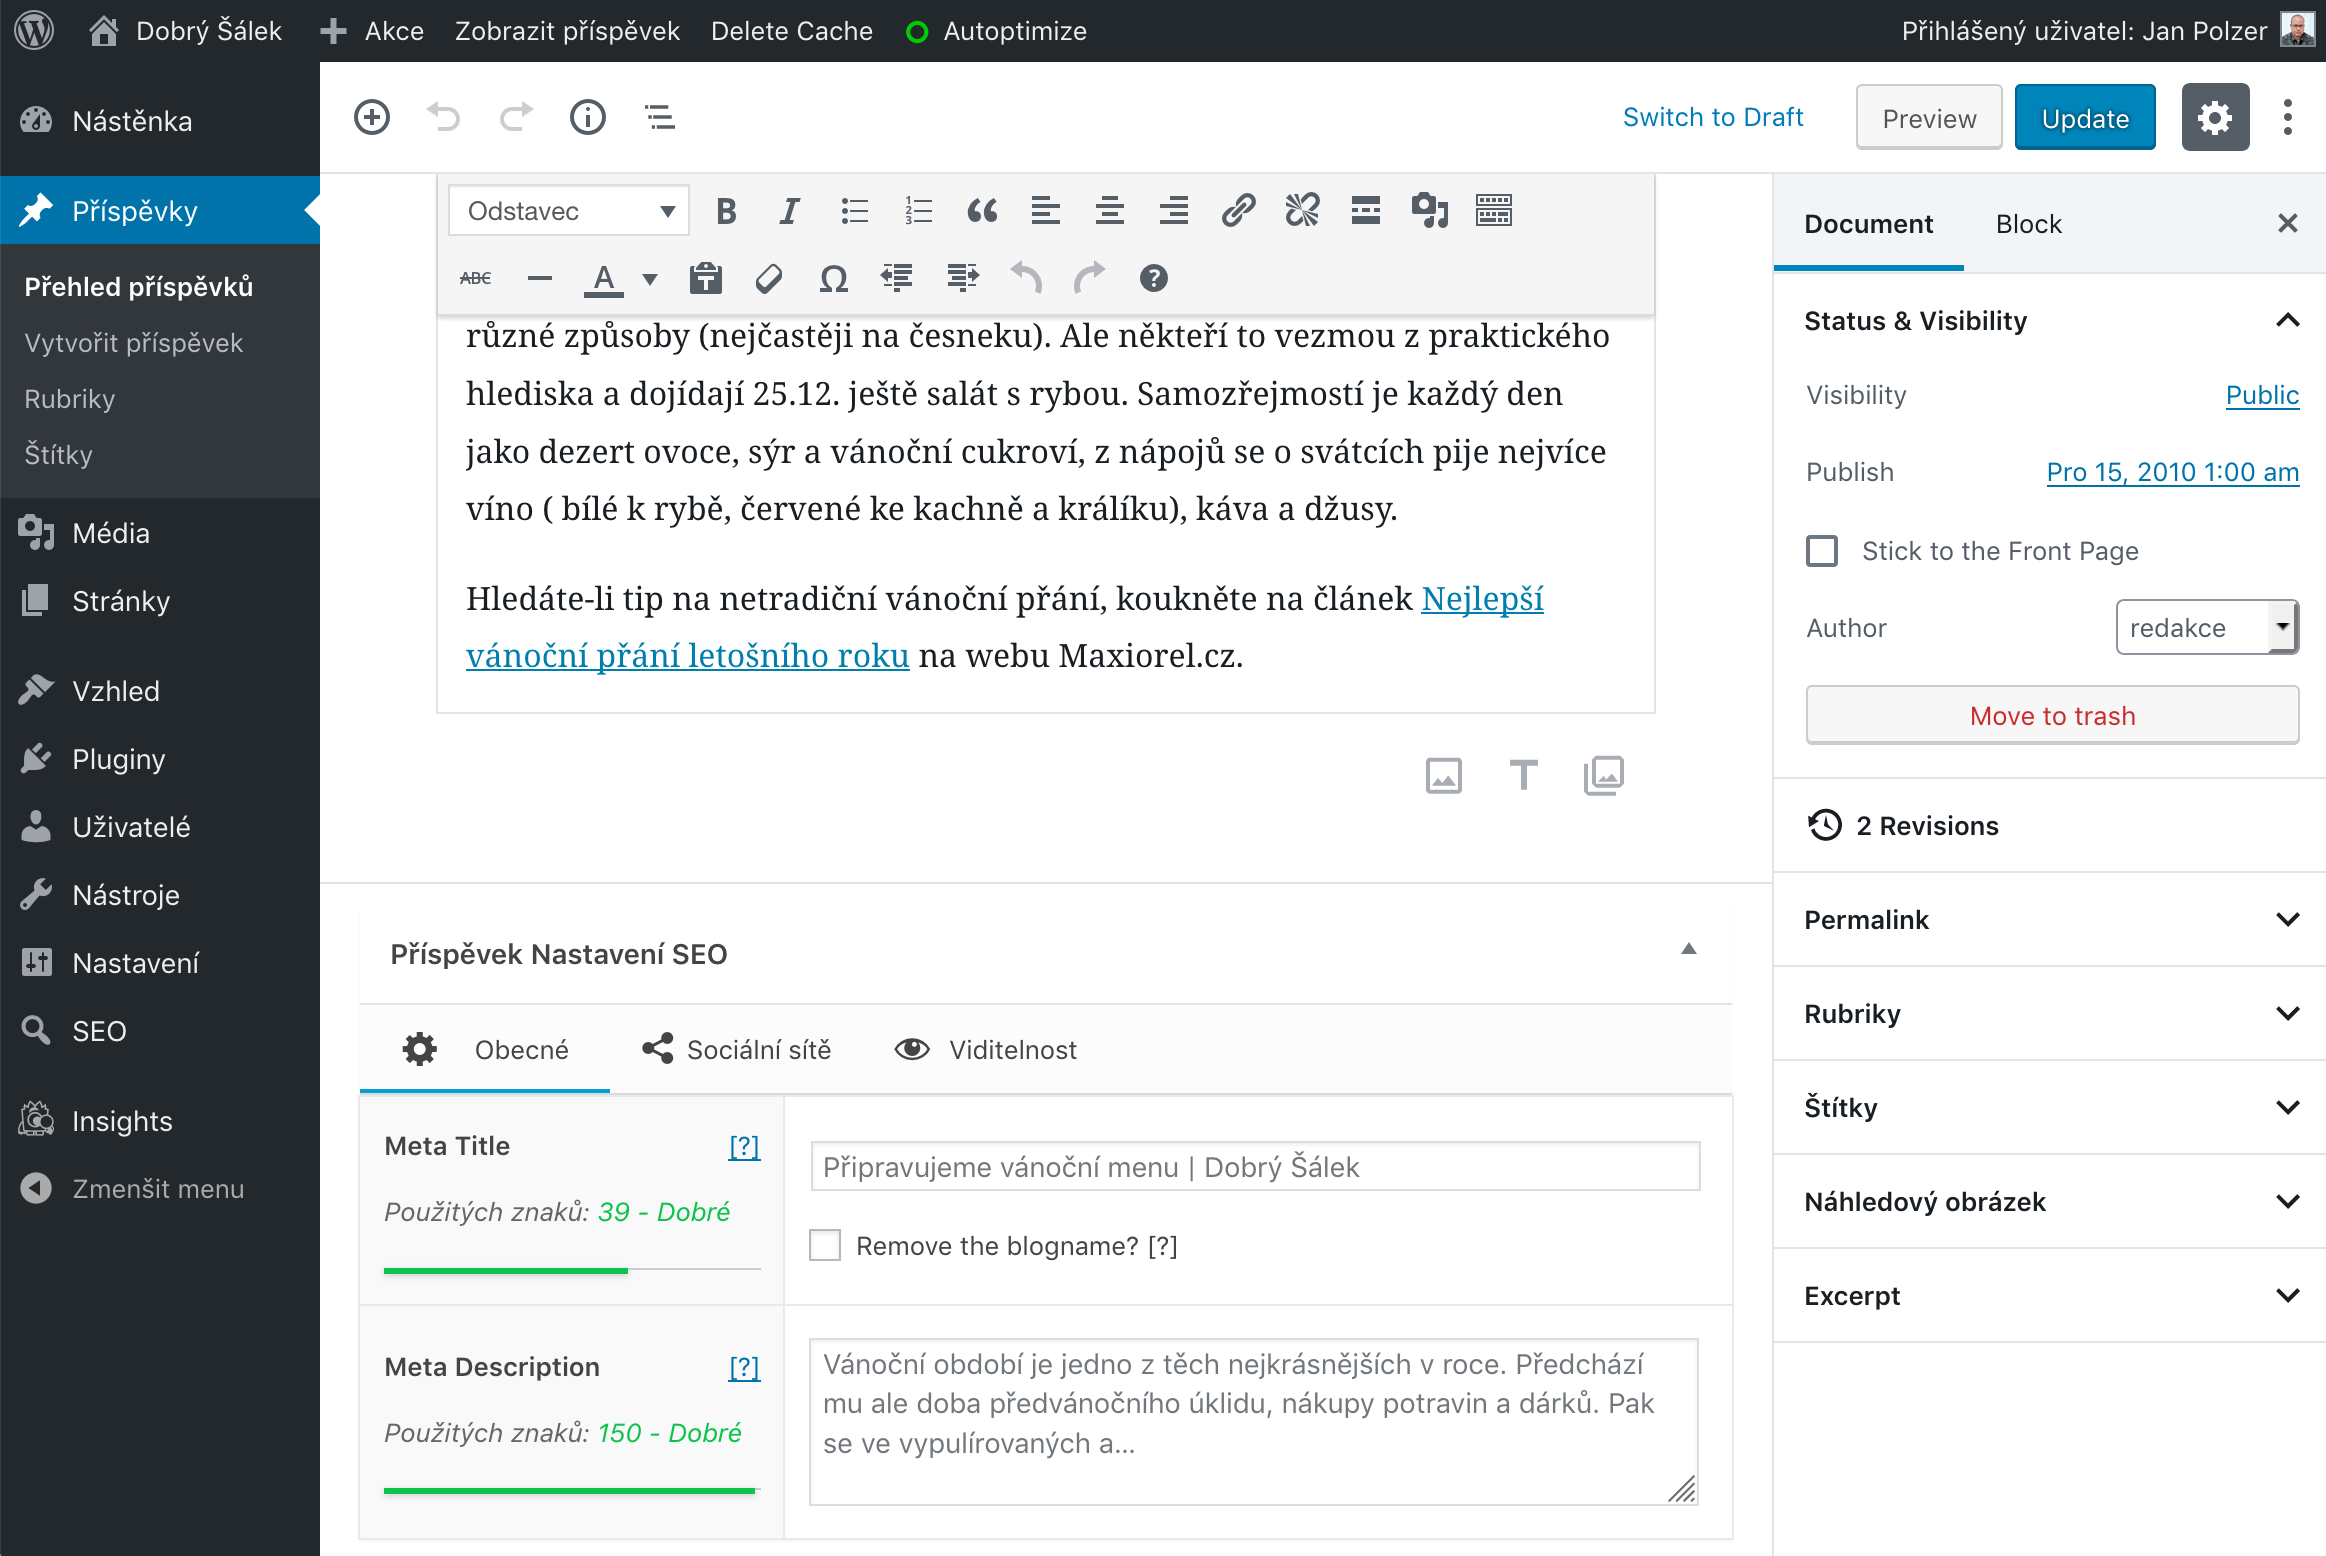The height and width of the screenshot is (1556, 2326).
Task: Open Média in the admin menu
Action: (160, 533)
